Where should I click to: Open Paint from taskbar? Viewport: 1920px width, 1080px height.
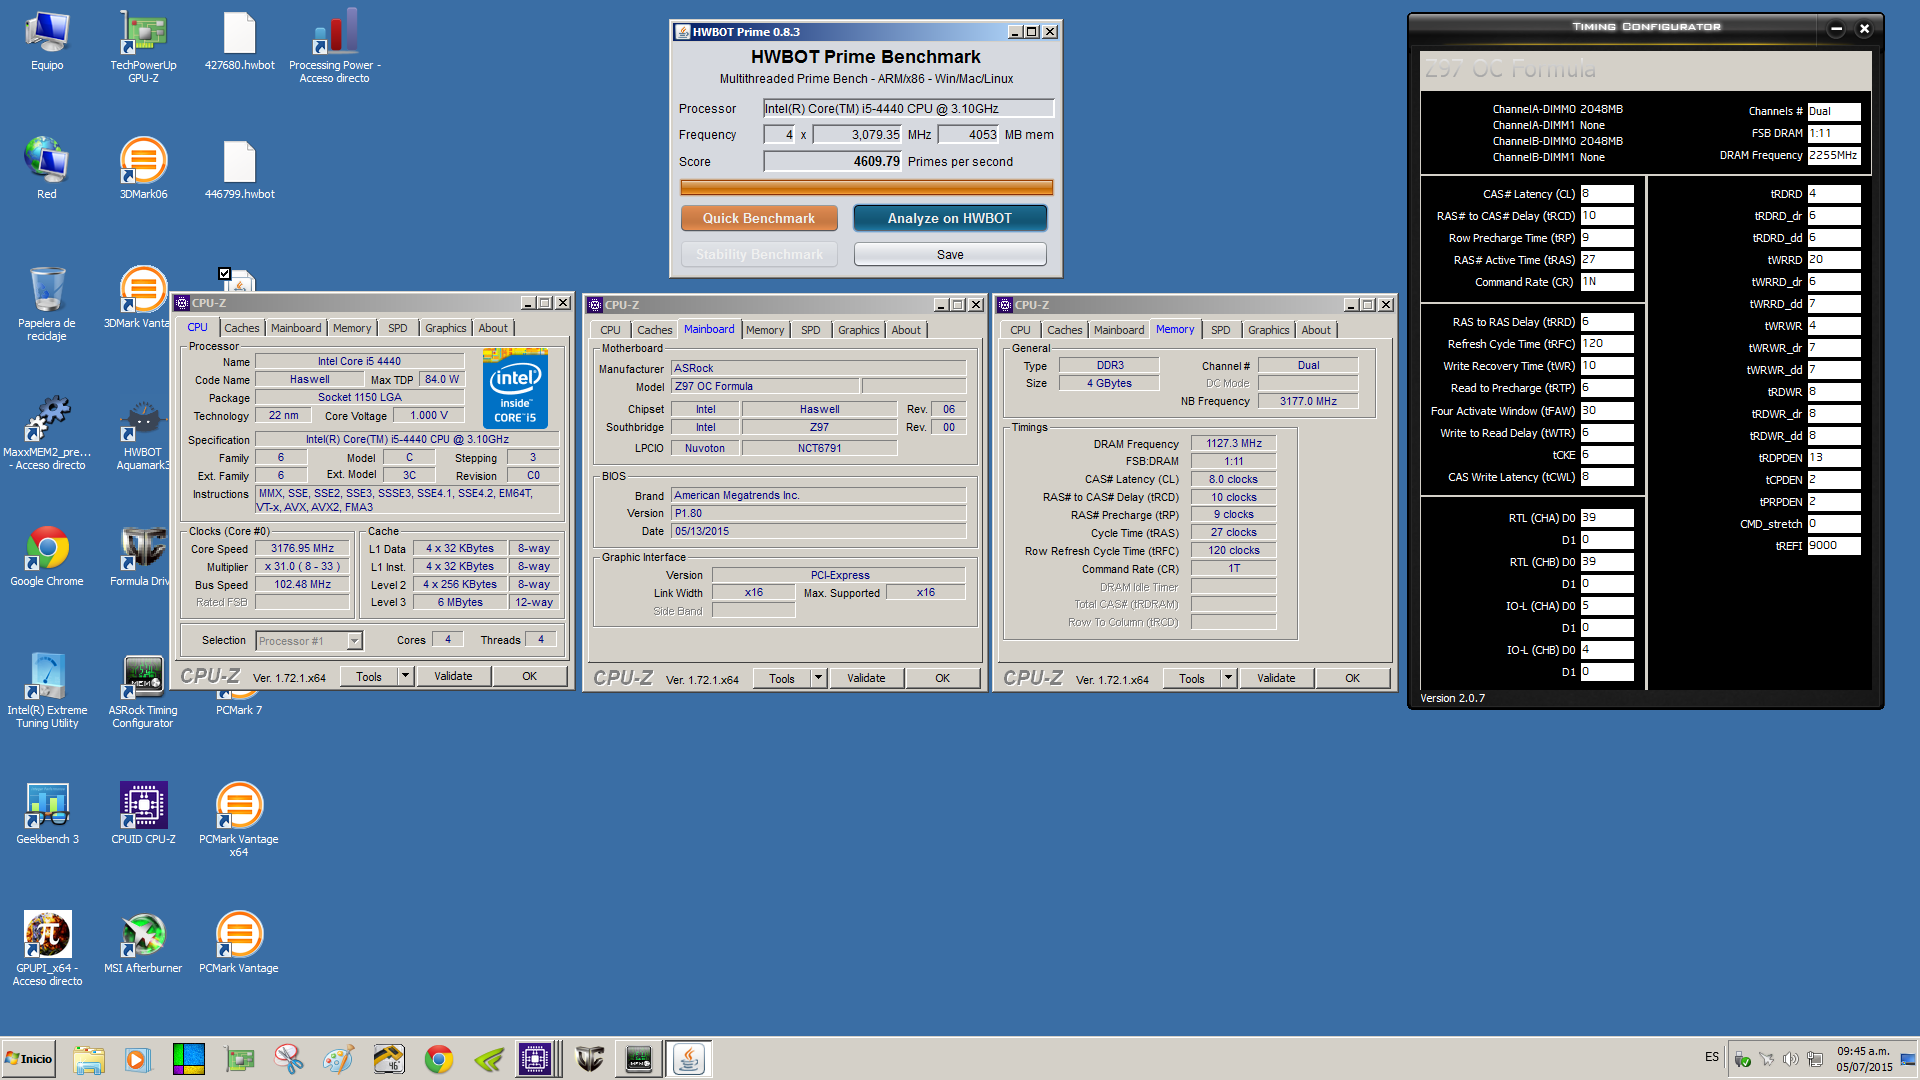pyautogui.click(x=339, y=1059)
